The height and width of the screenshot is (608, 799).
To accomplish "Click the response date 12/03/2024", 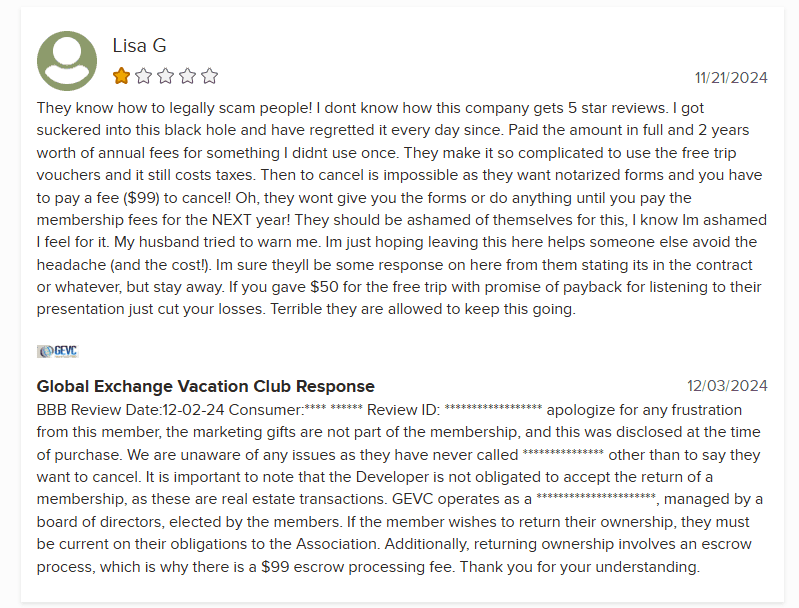I will (727, 386).
